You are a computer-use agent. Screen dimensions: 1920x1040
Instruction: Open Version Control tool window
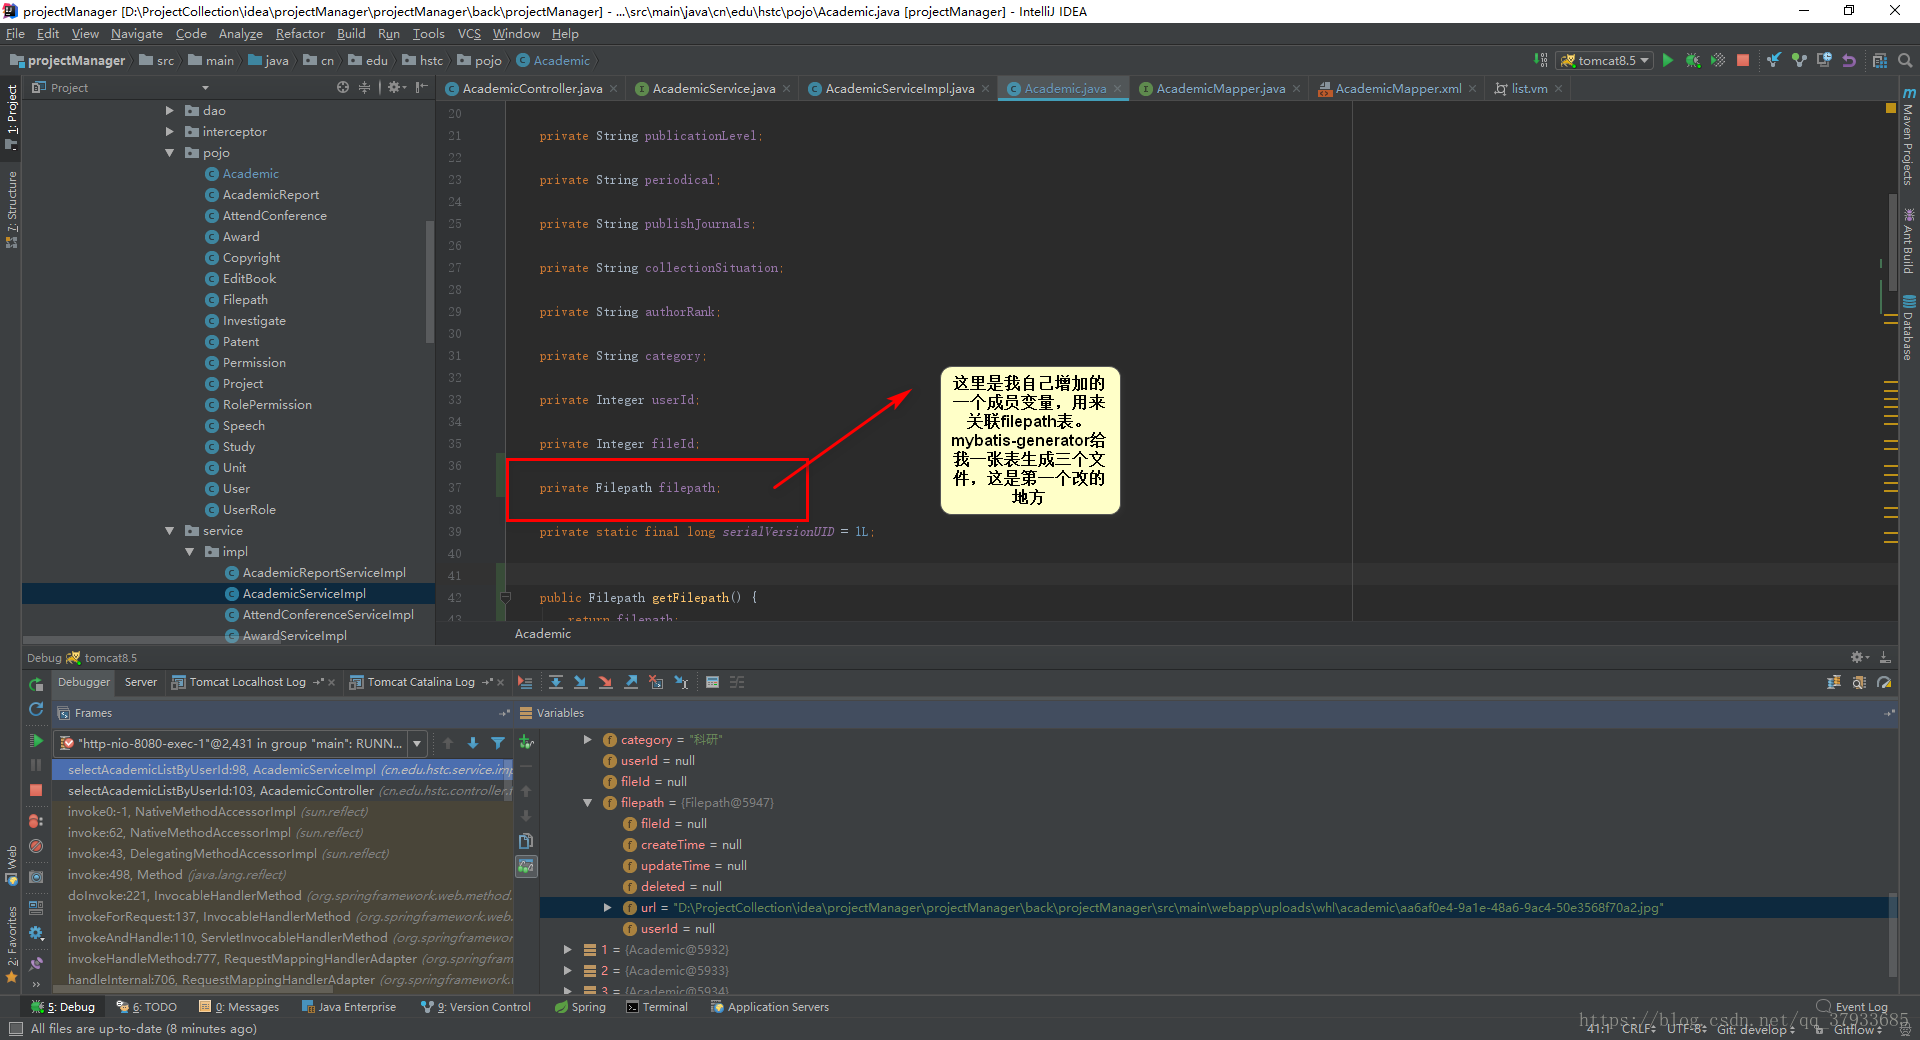pyautogui.click(x=477, y=1007)
